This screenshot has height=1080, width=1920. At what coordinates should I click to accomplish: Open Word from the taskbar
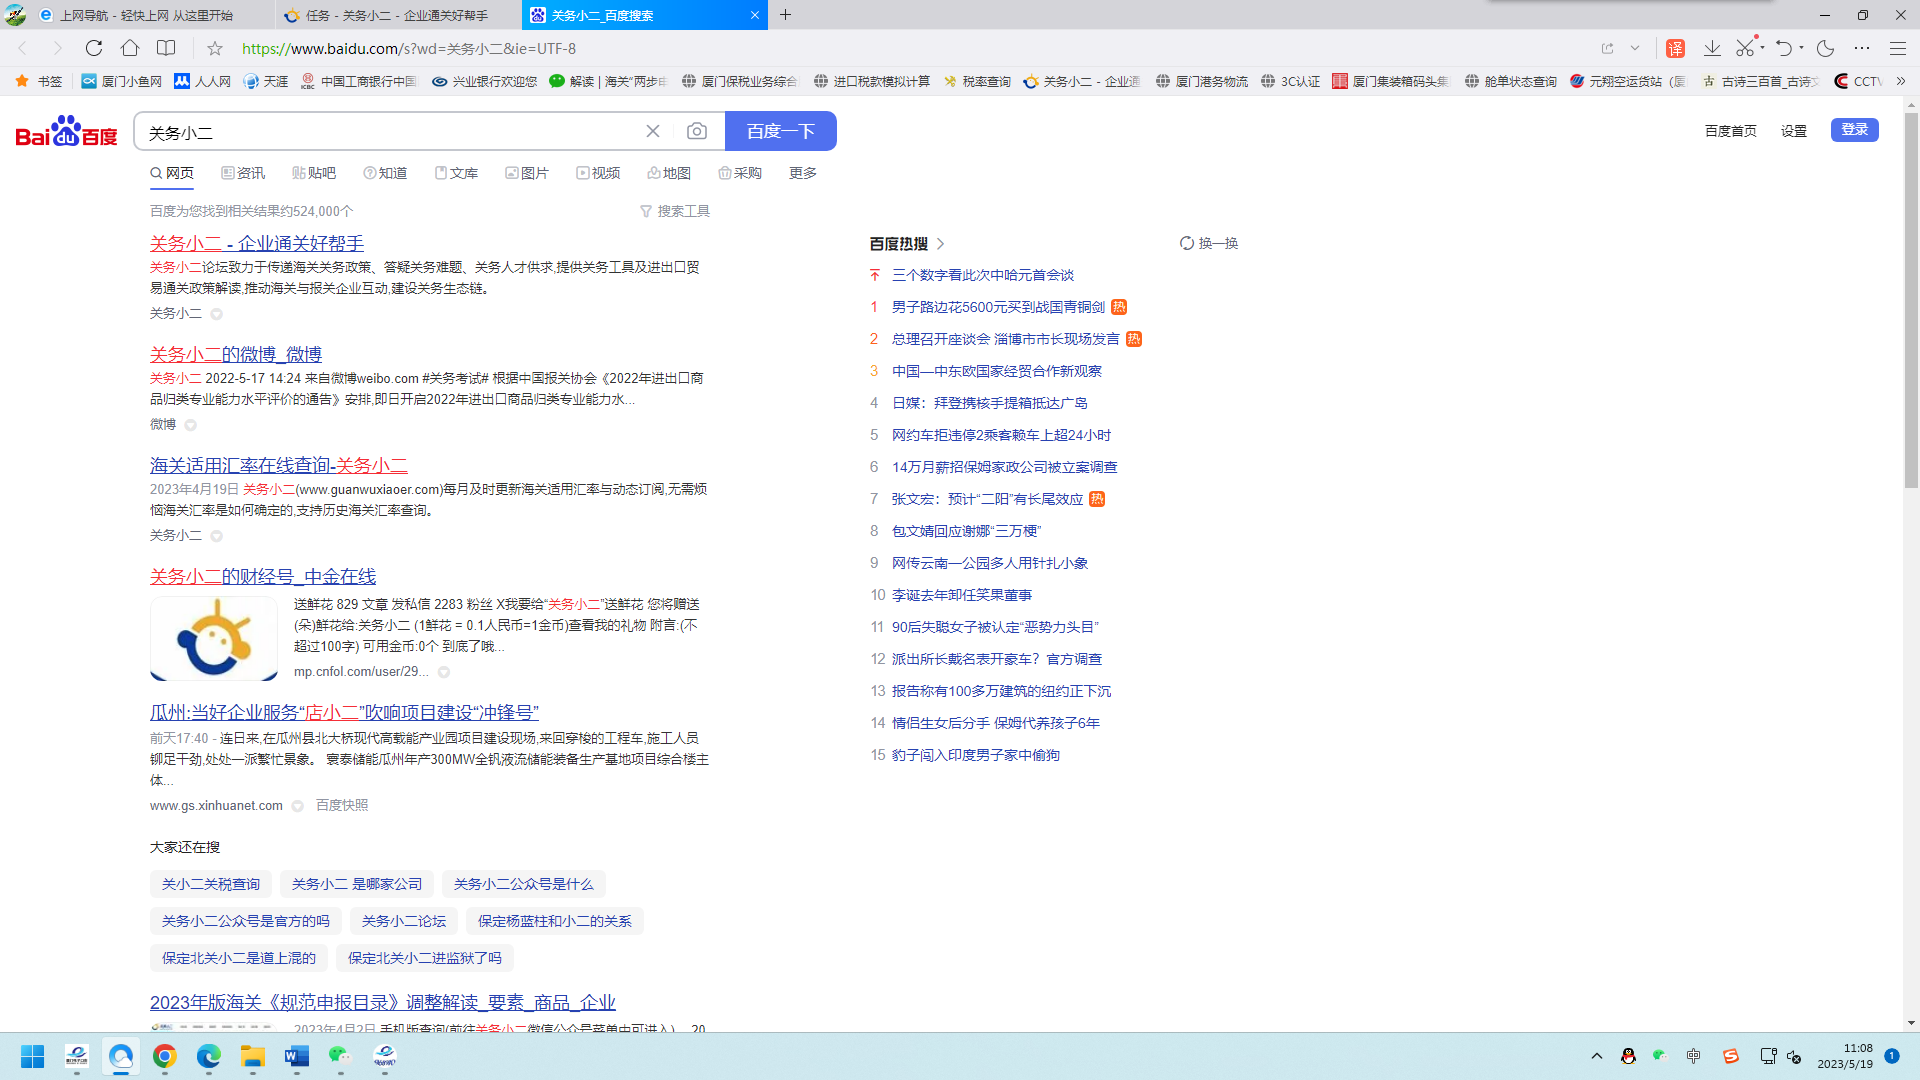(x=297, y=1056)
